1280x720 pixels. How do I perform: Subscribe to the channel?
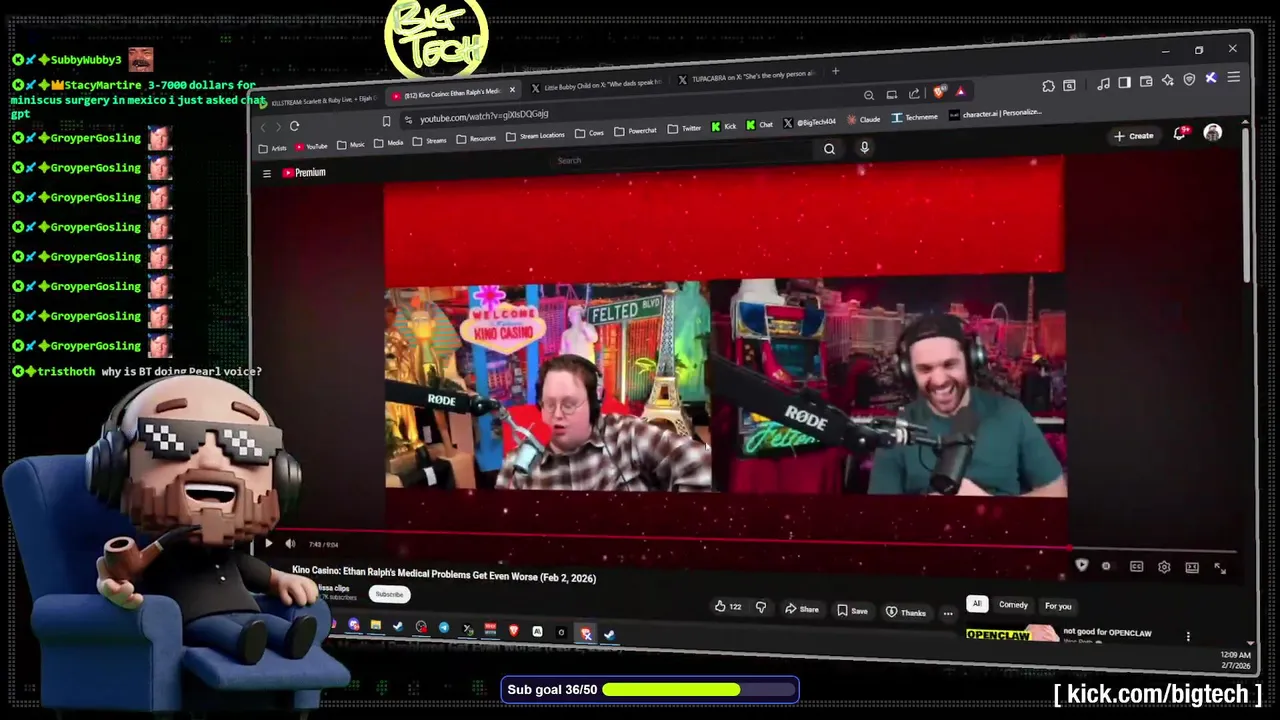coord(389,594)
